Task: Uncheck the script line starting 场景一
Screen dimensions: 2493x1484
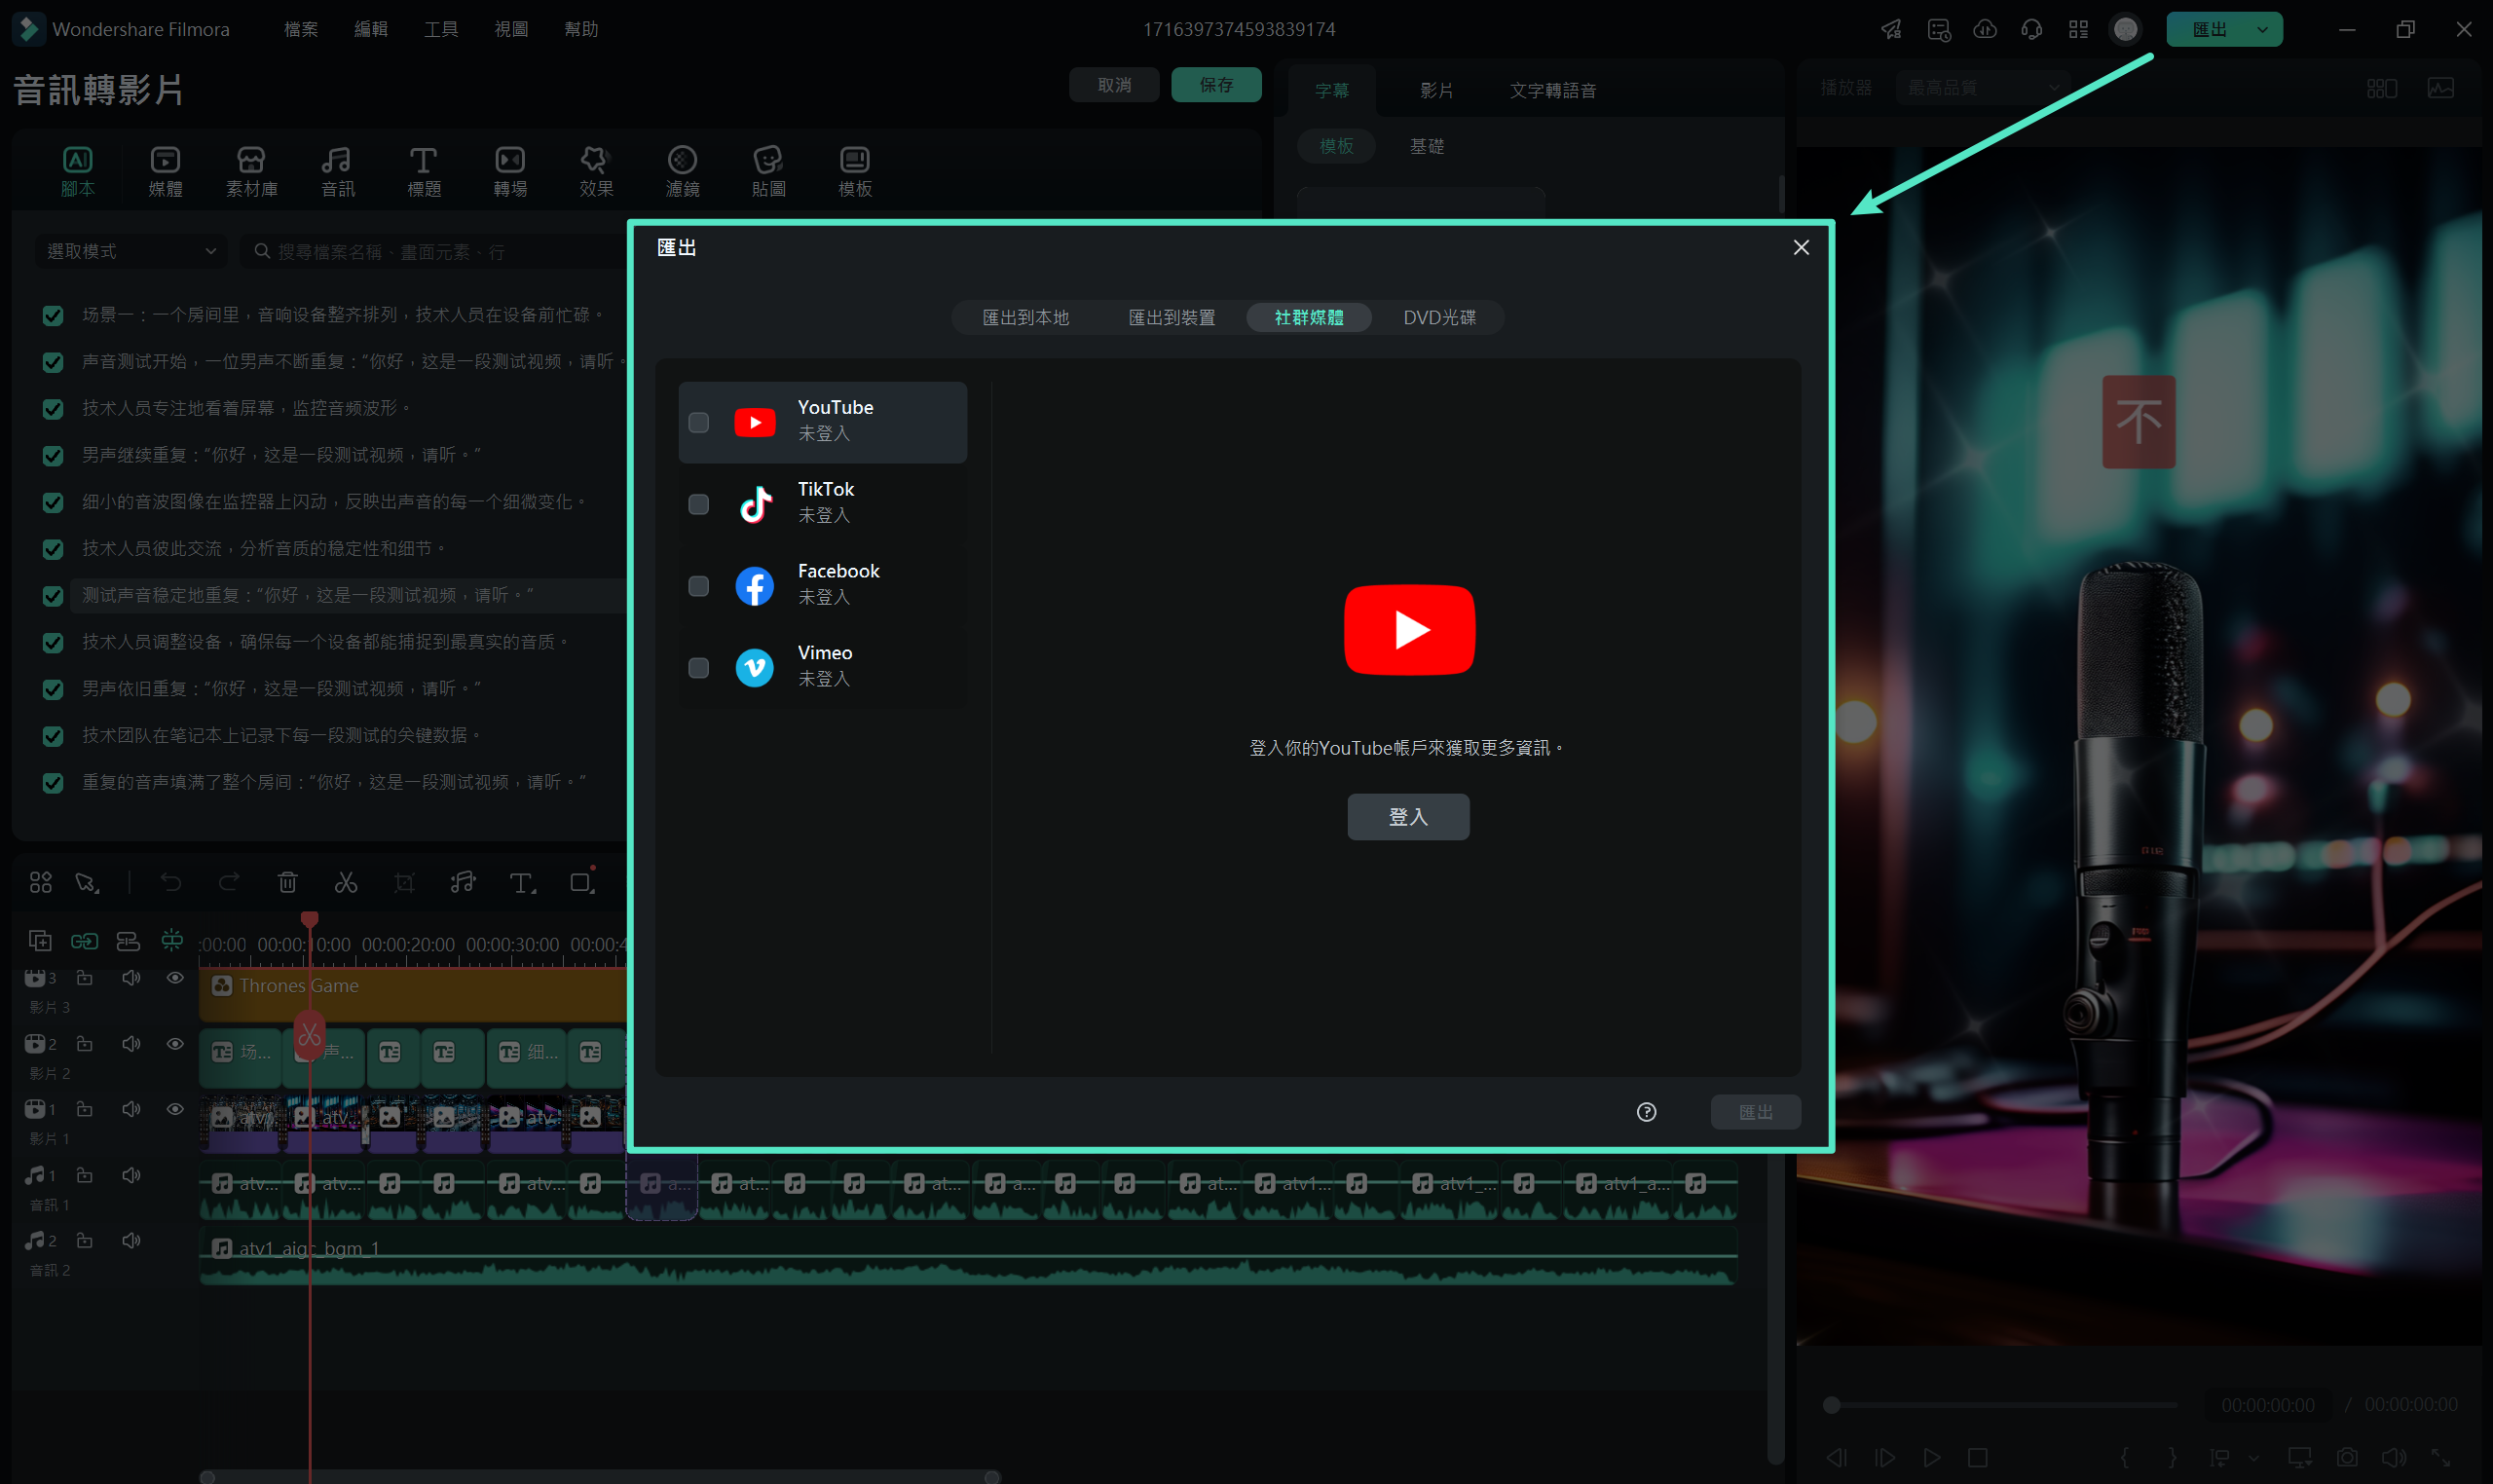Action: tap(53, 316)
